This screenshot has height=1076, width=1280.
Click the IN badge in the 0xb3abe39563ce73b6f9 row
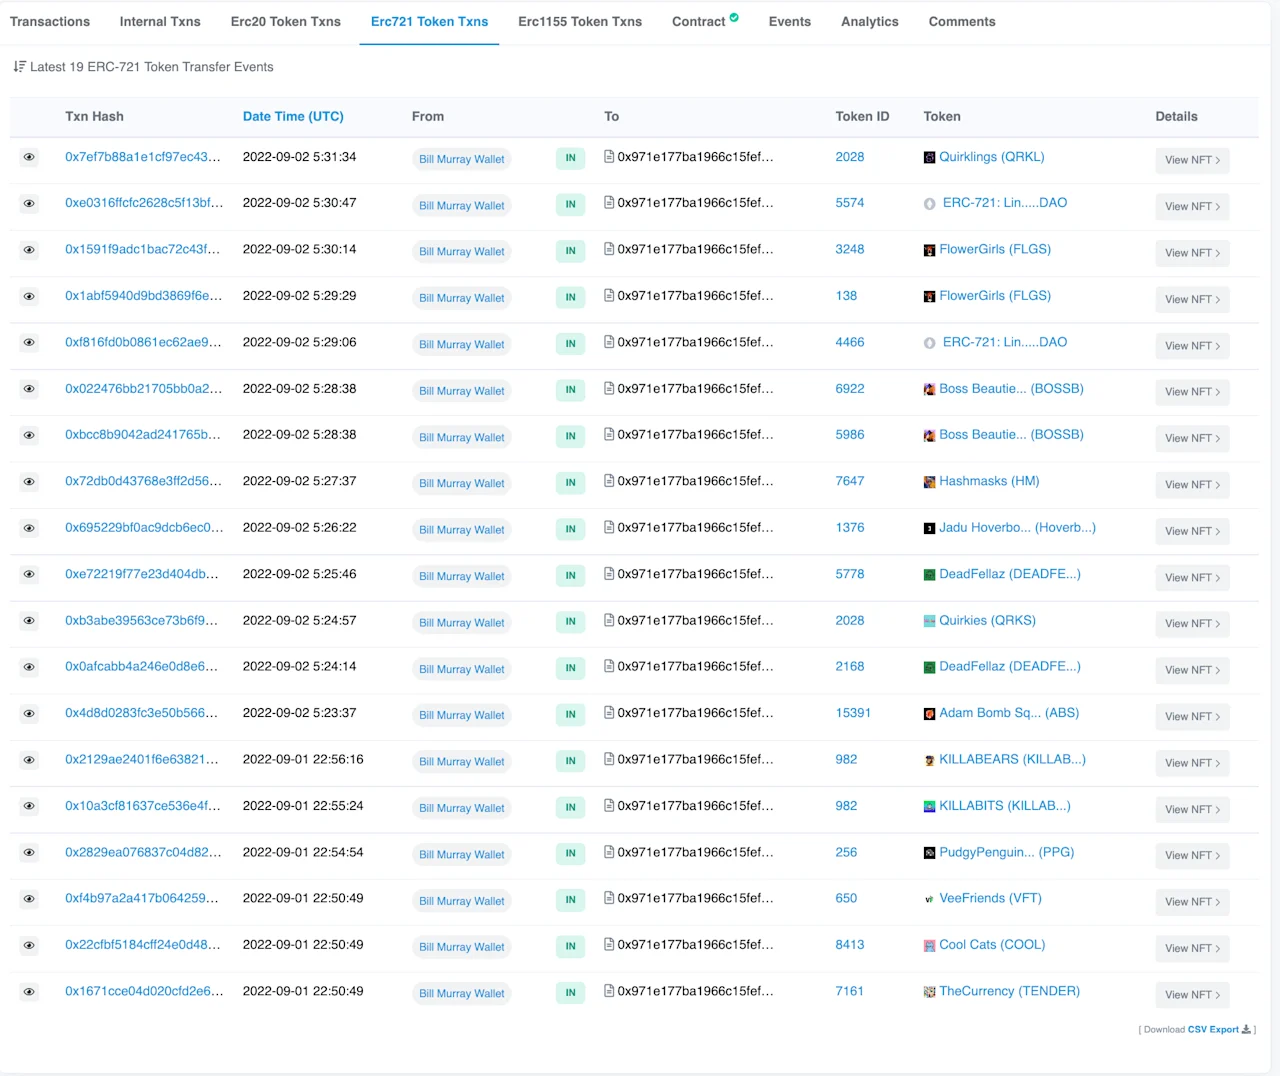[570, 622]
